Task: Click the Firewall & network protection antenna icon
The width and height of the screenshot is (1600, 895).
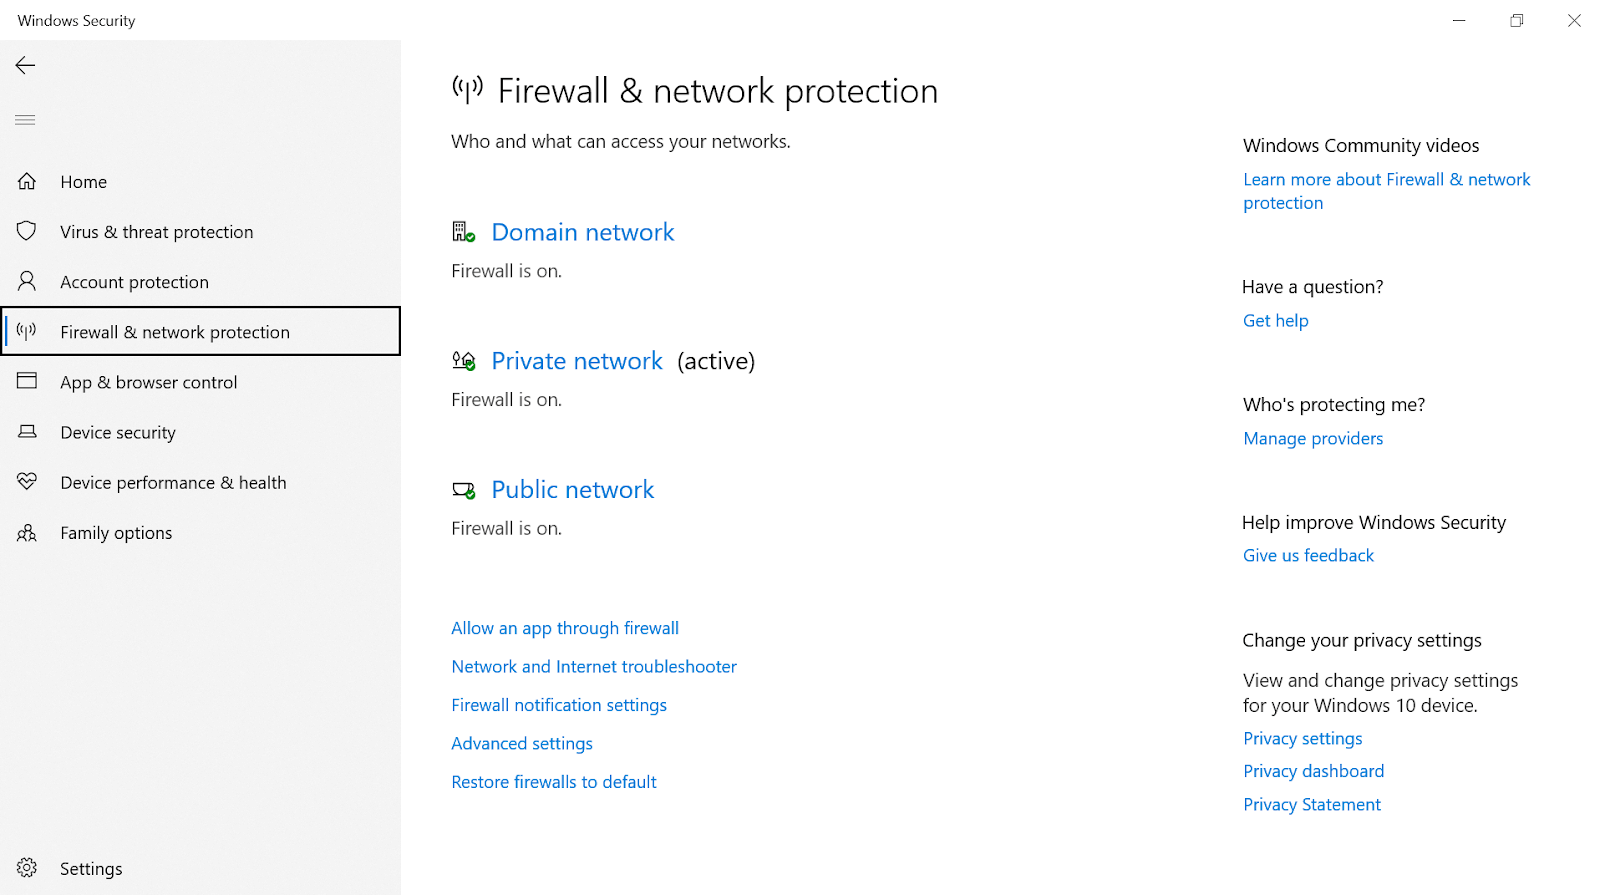Action: 25,331
